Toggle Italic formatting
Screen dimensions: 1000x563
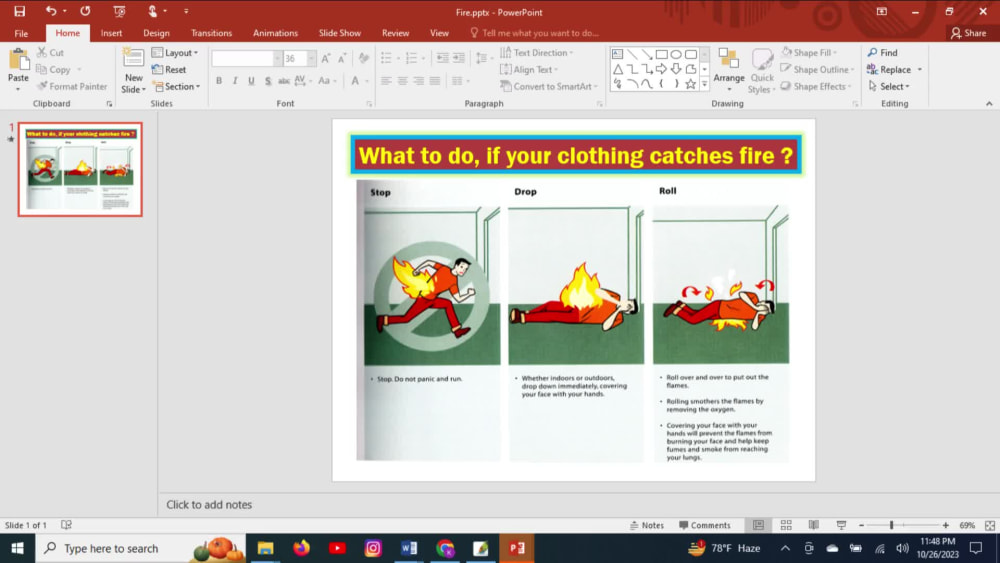pos(235,81)
